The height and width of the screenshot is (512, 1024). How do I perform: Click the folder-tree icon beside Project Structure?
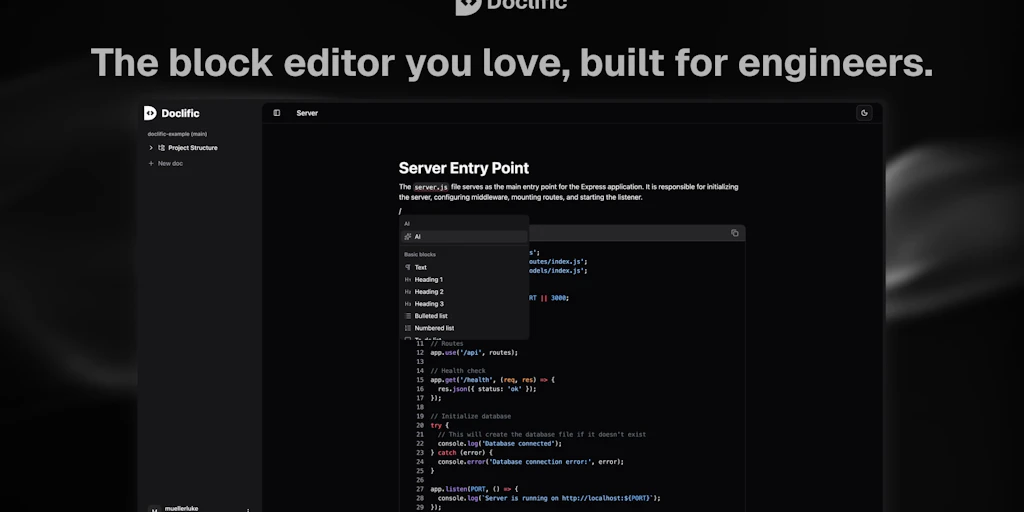click(x=161, y=148)
